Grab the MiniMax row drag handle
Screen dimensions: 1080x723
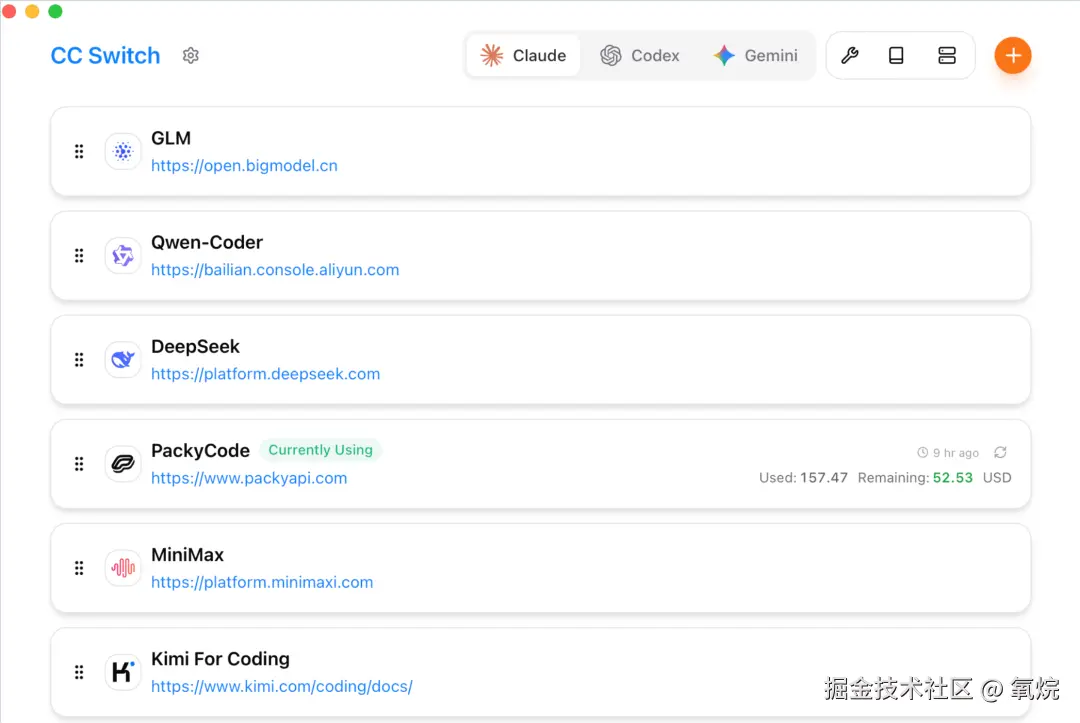(79, 567)
